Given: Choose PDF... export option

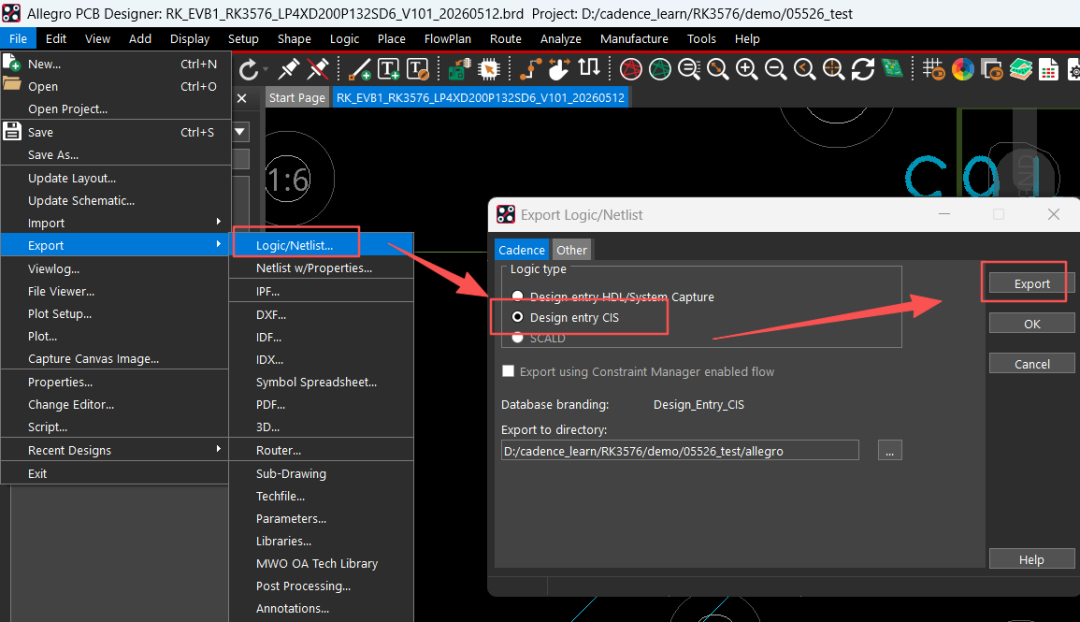Looking at the screenshot, I should click(321, 404).
